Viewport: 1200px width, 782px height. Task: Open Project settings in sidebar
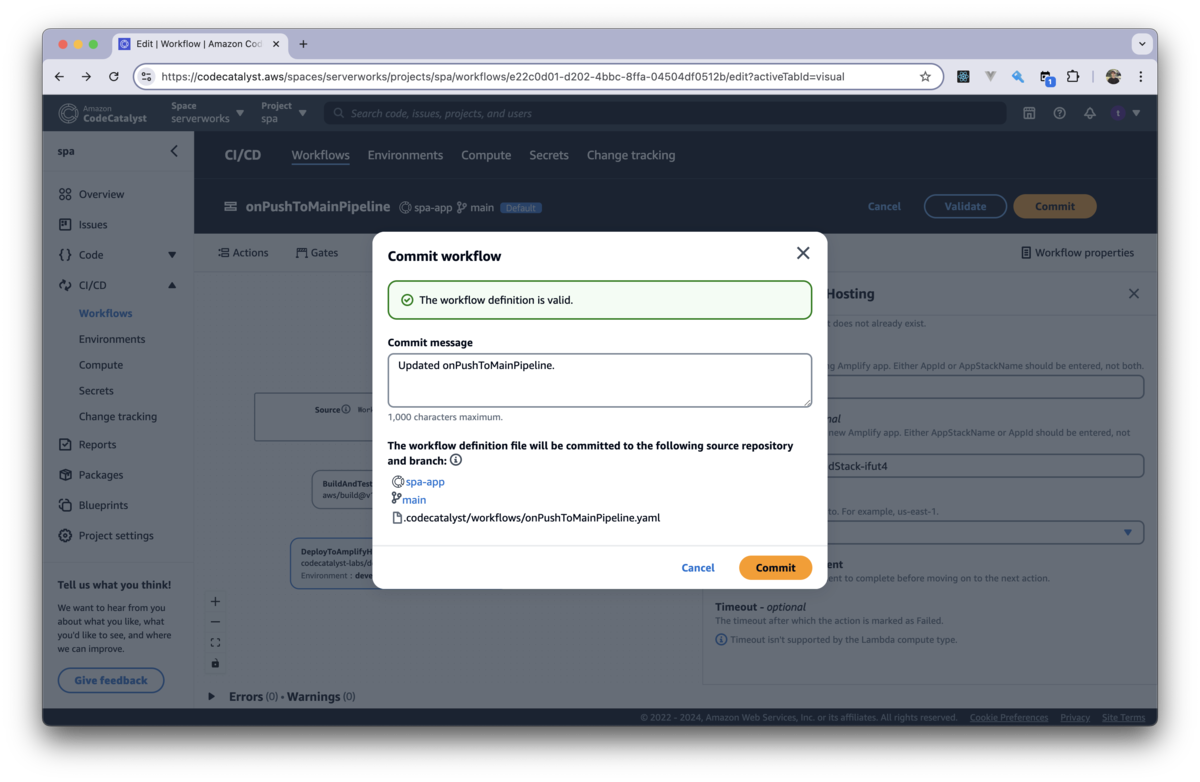[116, 535]
